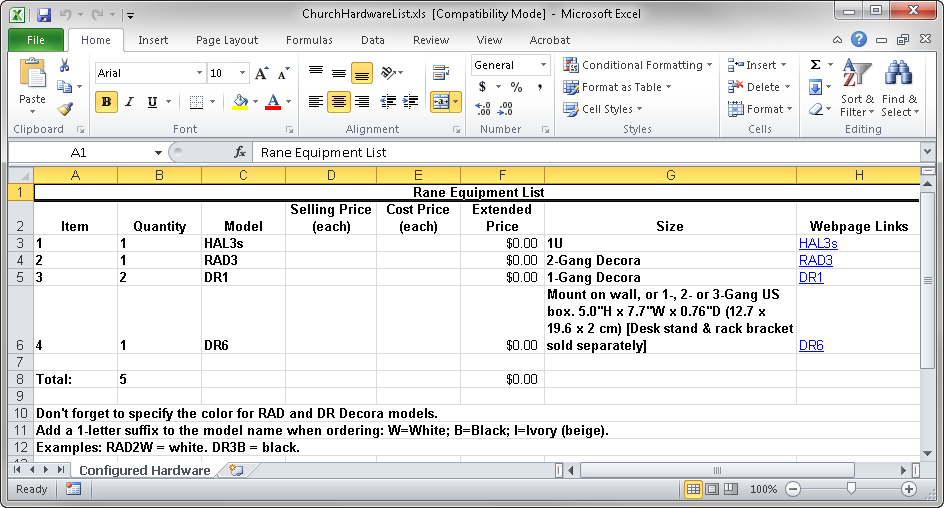Click the Cut scissors icon
The height and width of the screenshot is (508, 944).
pos(64,65)
